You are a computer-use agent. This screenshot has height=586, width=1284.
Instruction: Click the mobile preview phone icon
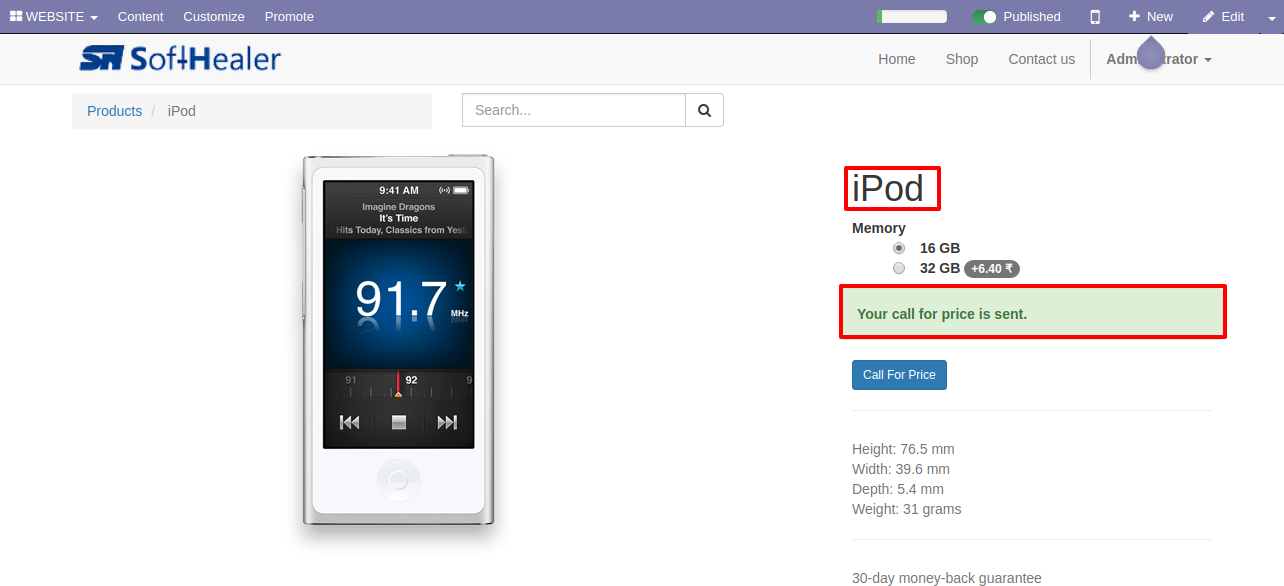point(1095,17)
